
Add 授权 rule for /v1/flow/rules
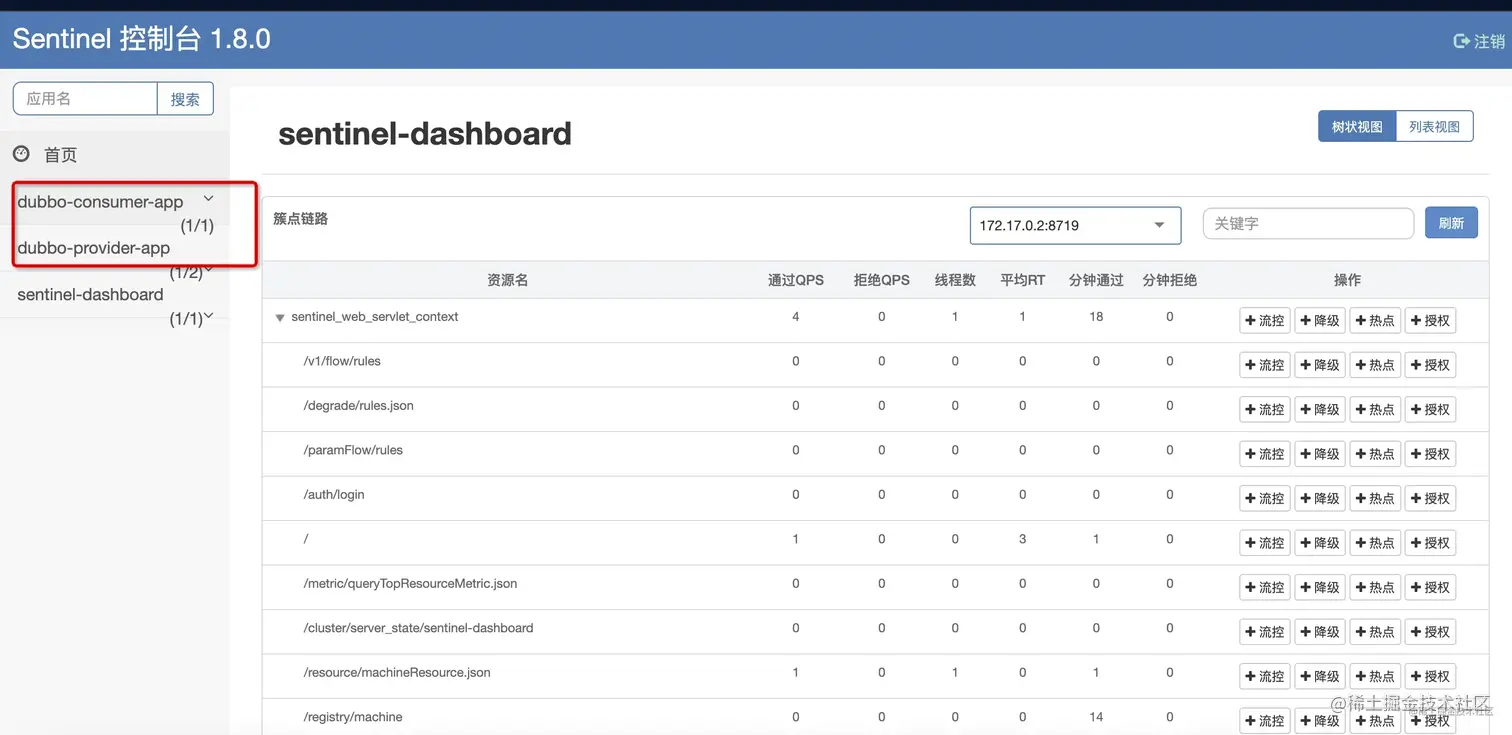1430,365
